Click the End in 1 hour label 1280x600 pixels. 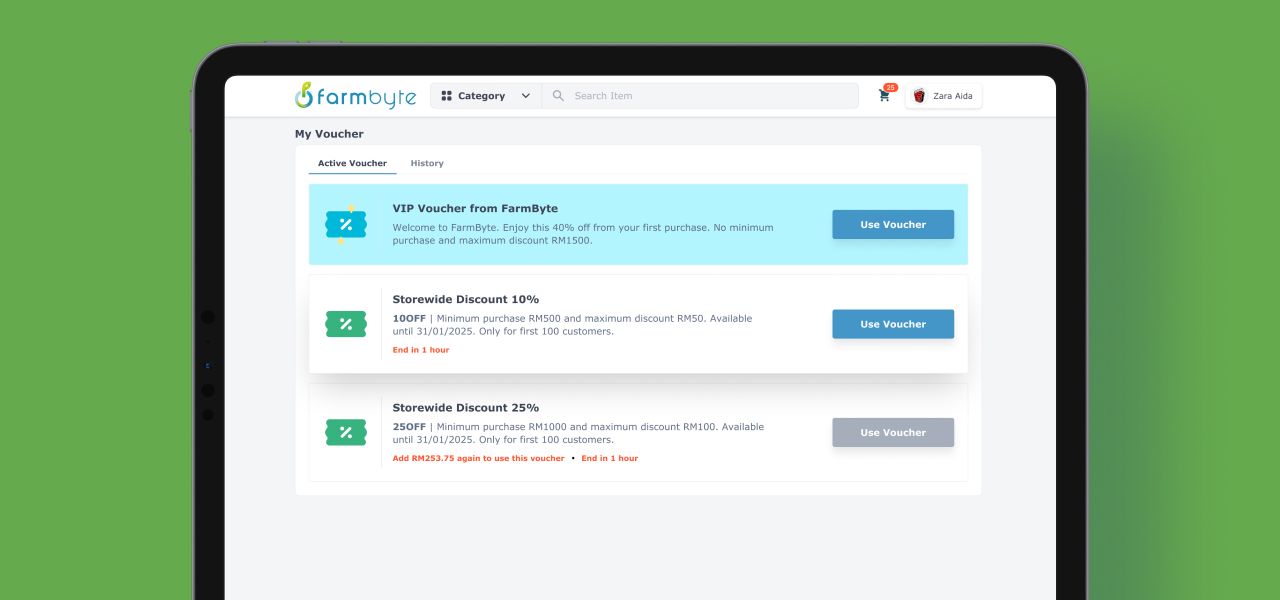point(420,350)
